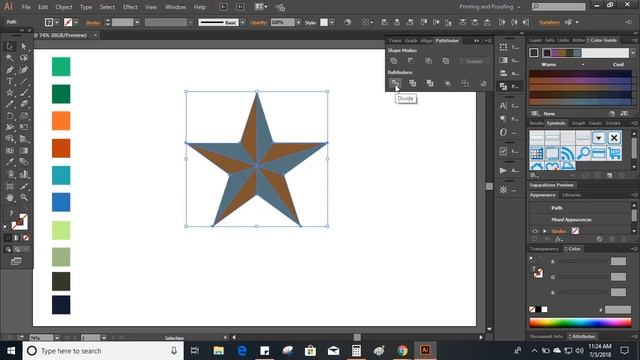This screenshot has width=640, height=360.
Task: Select the Selection tool in toolbox
Action: pyautogui.click(x=10, y=46)
